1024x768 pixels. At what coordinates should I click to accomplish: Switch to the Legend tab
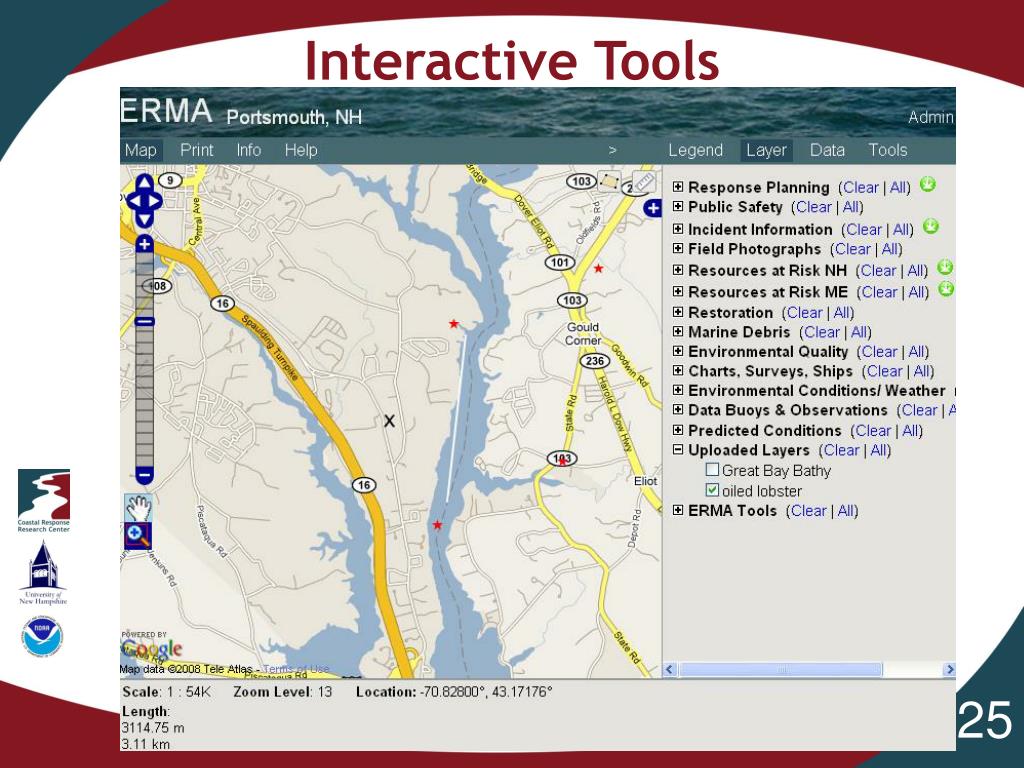(x=696, y=150)
